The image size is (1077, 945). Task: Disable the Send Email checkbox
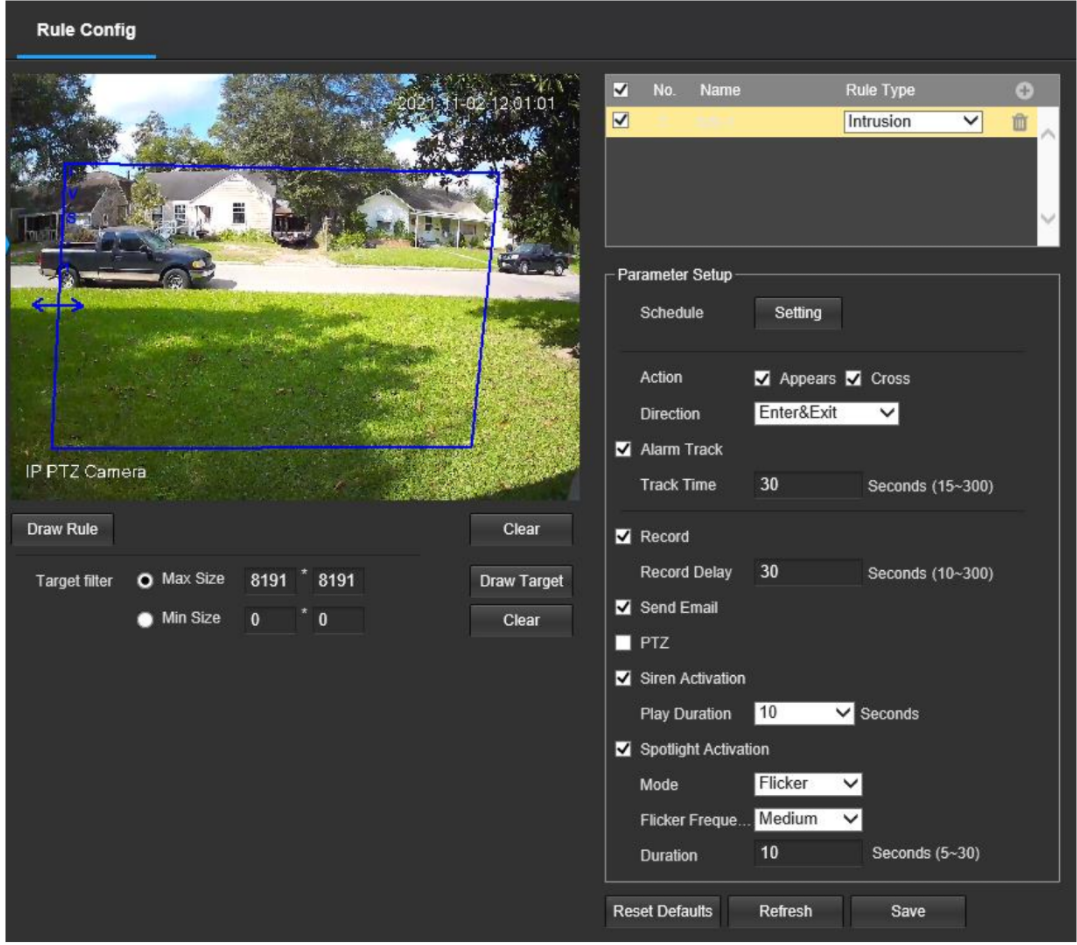tap(623, 607)
